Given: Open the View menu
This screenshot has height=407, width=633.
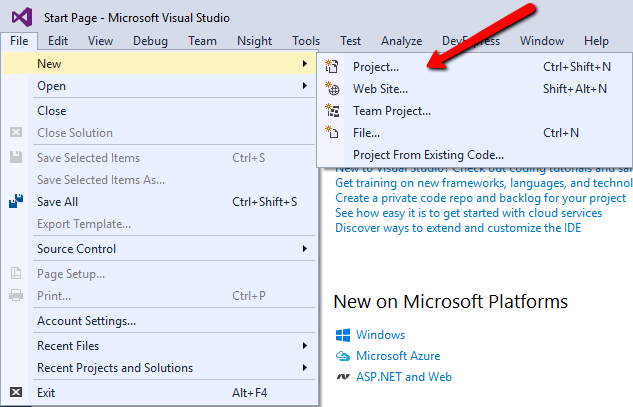Looking at the screenshot, I should pyautogui.click(x=101, y=41).
